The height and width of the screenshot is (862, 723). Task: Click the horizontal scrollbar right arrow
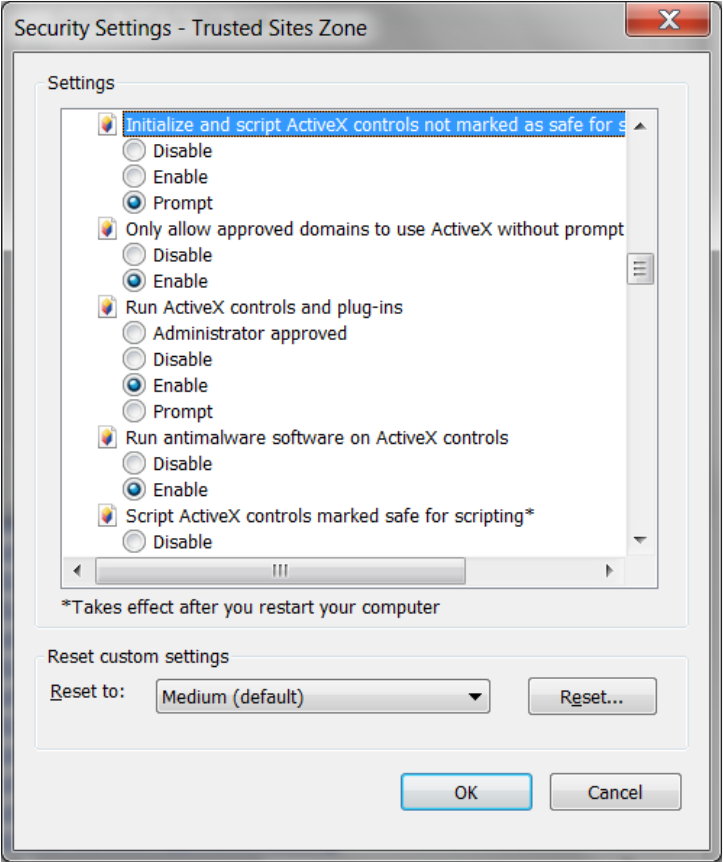[x=612, y=571]
